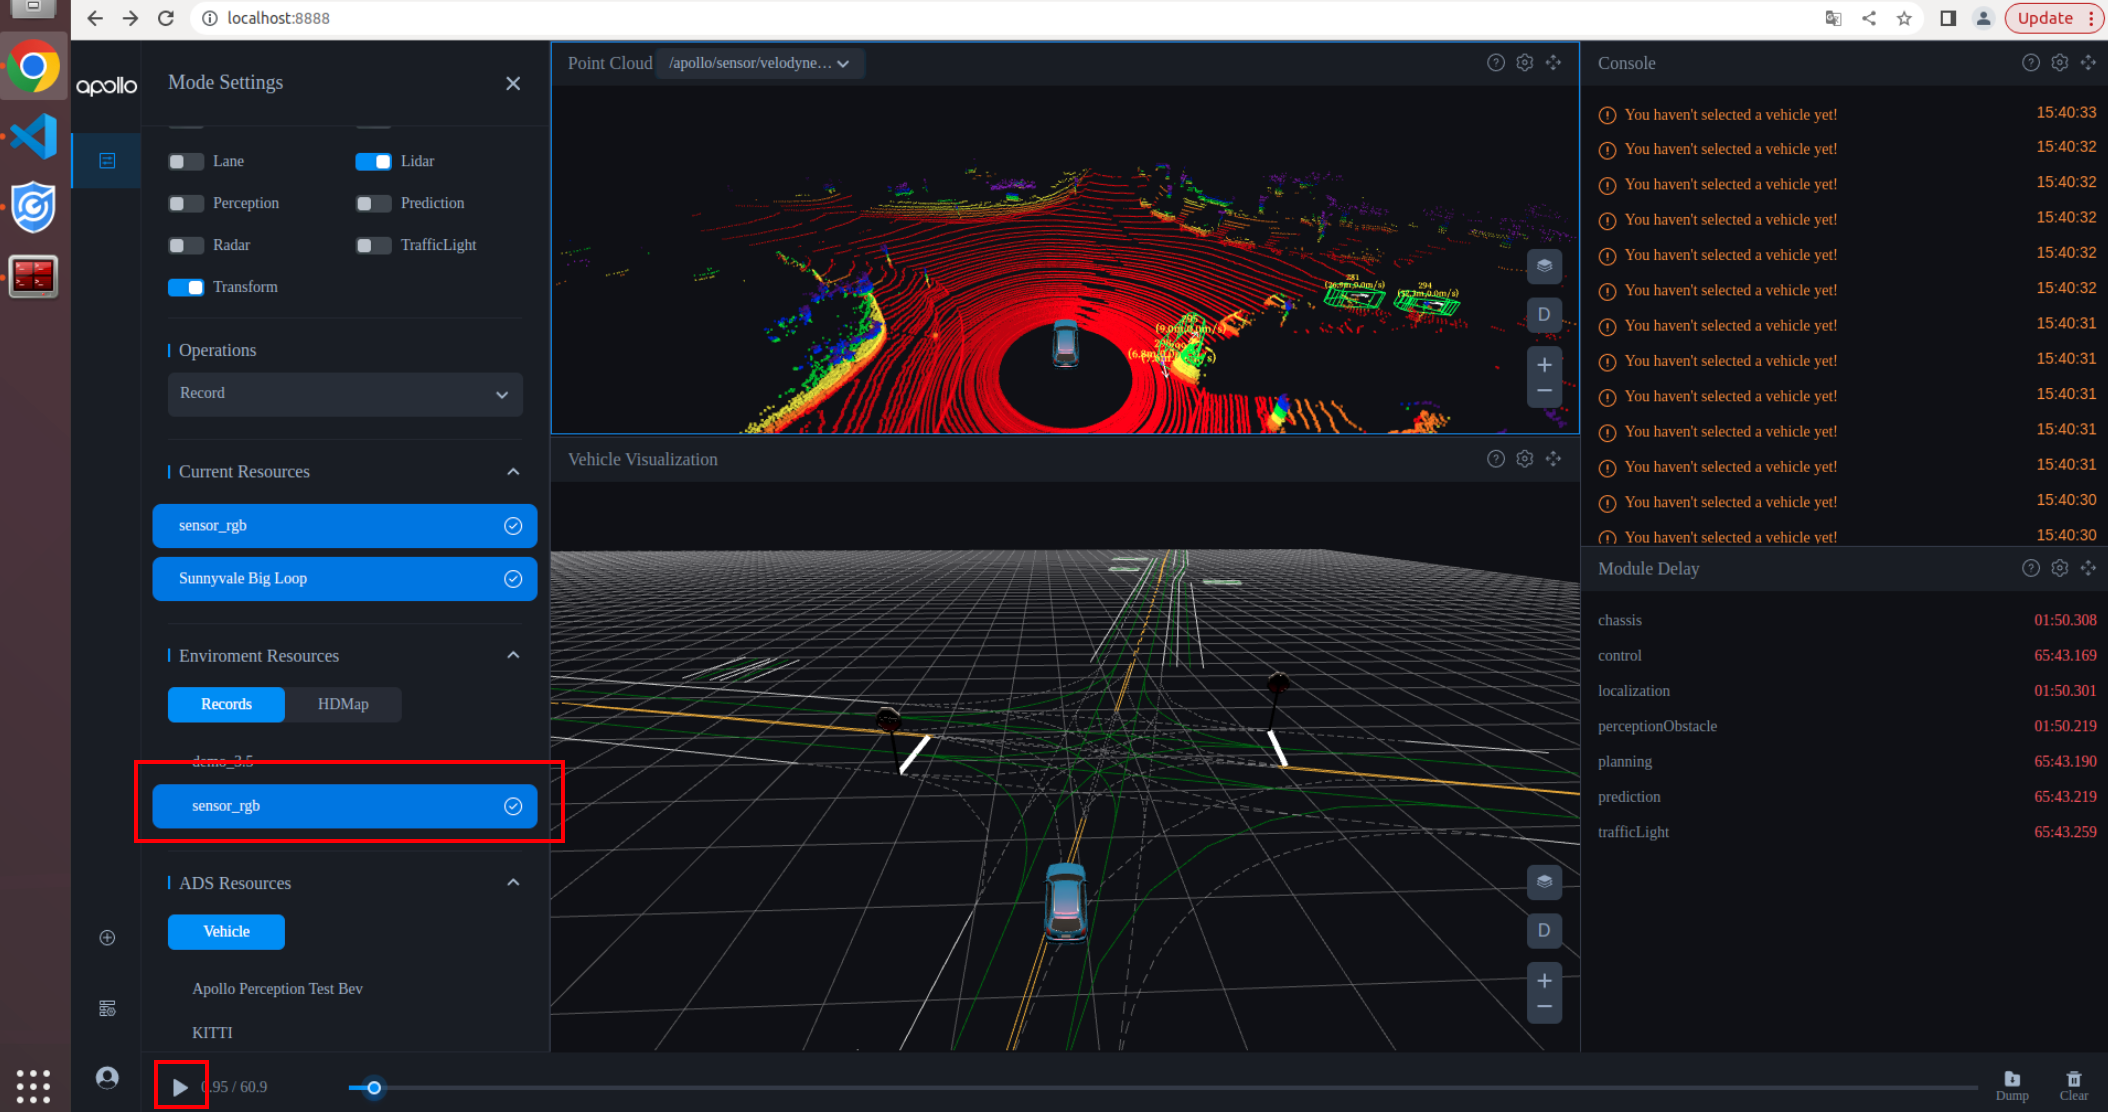Select Apollo Perception Test Bev vehicle
The width and height of the screenshot is (2108, 1112).
[x=277, y=989]
